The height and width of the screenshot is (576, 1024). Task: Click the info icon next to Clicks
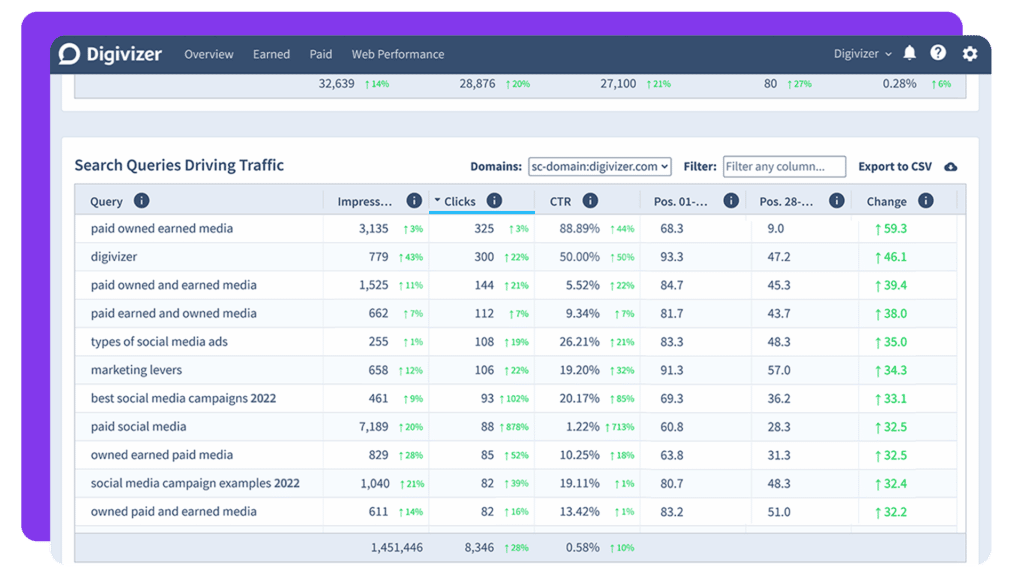pyautogui.click(x=494, y=201)
